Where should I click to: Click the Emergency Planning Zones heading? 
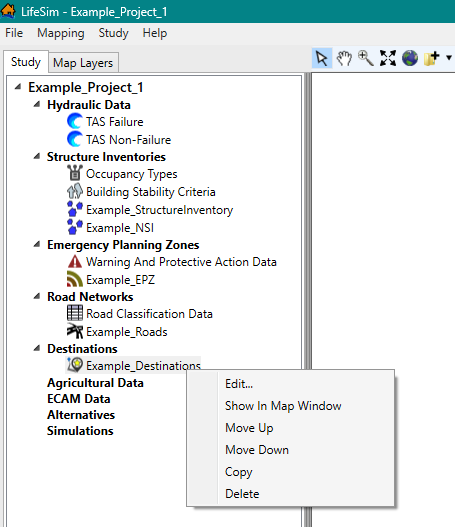click(123, 245)
